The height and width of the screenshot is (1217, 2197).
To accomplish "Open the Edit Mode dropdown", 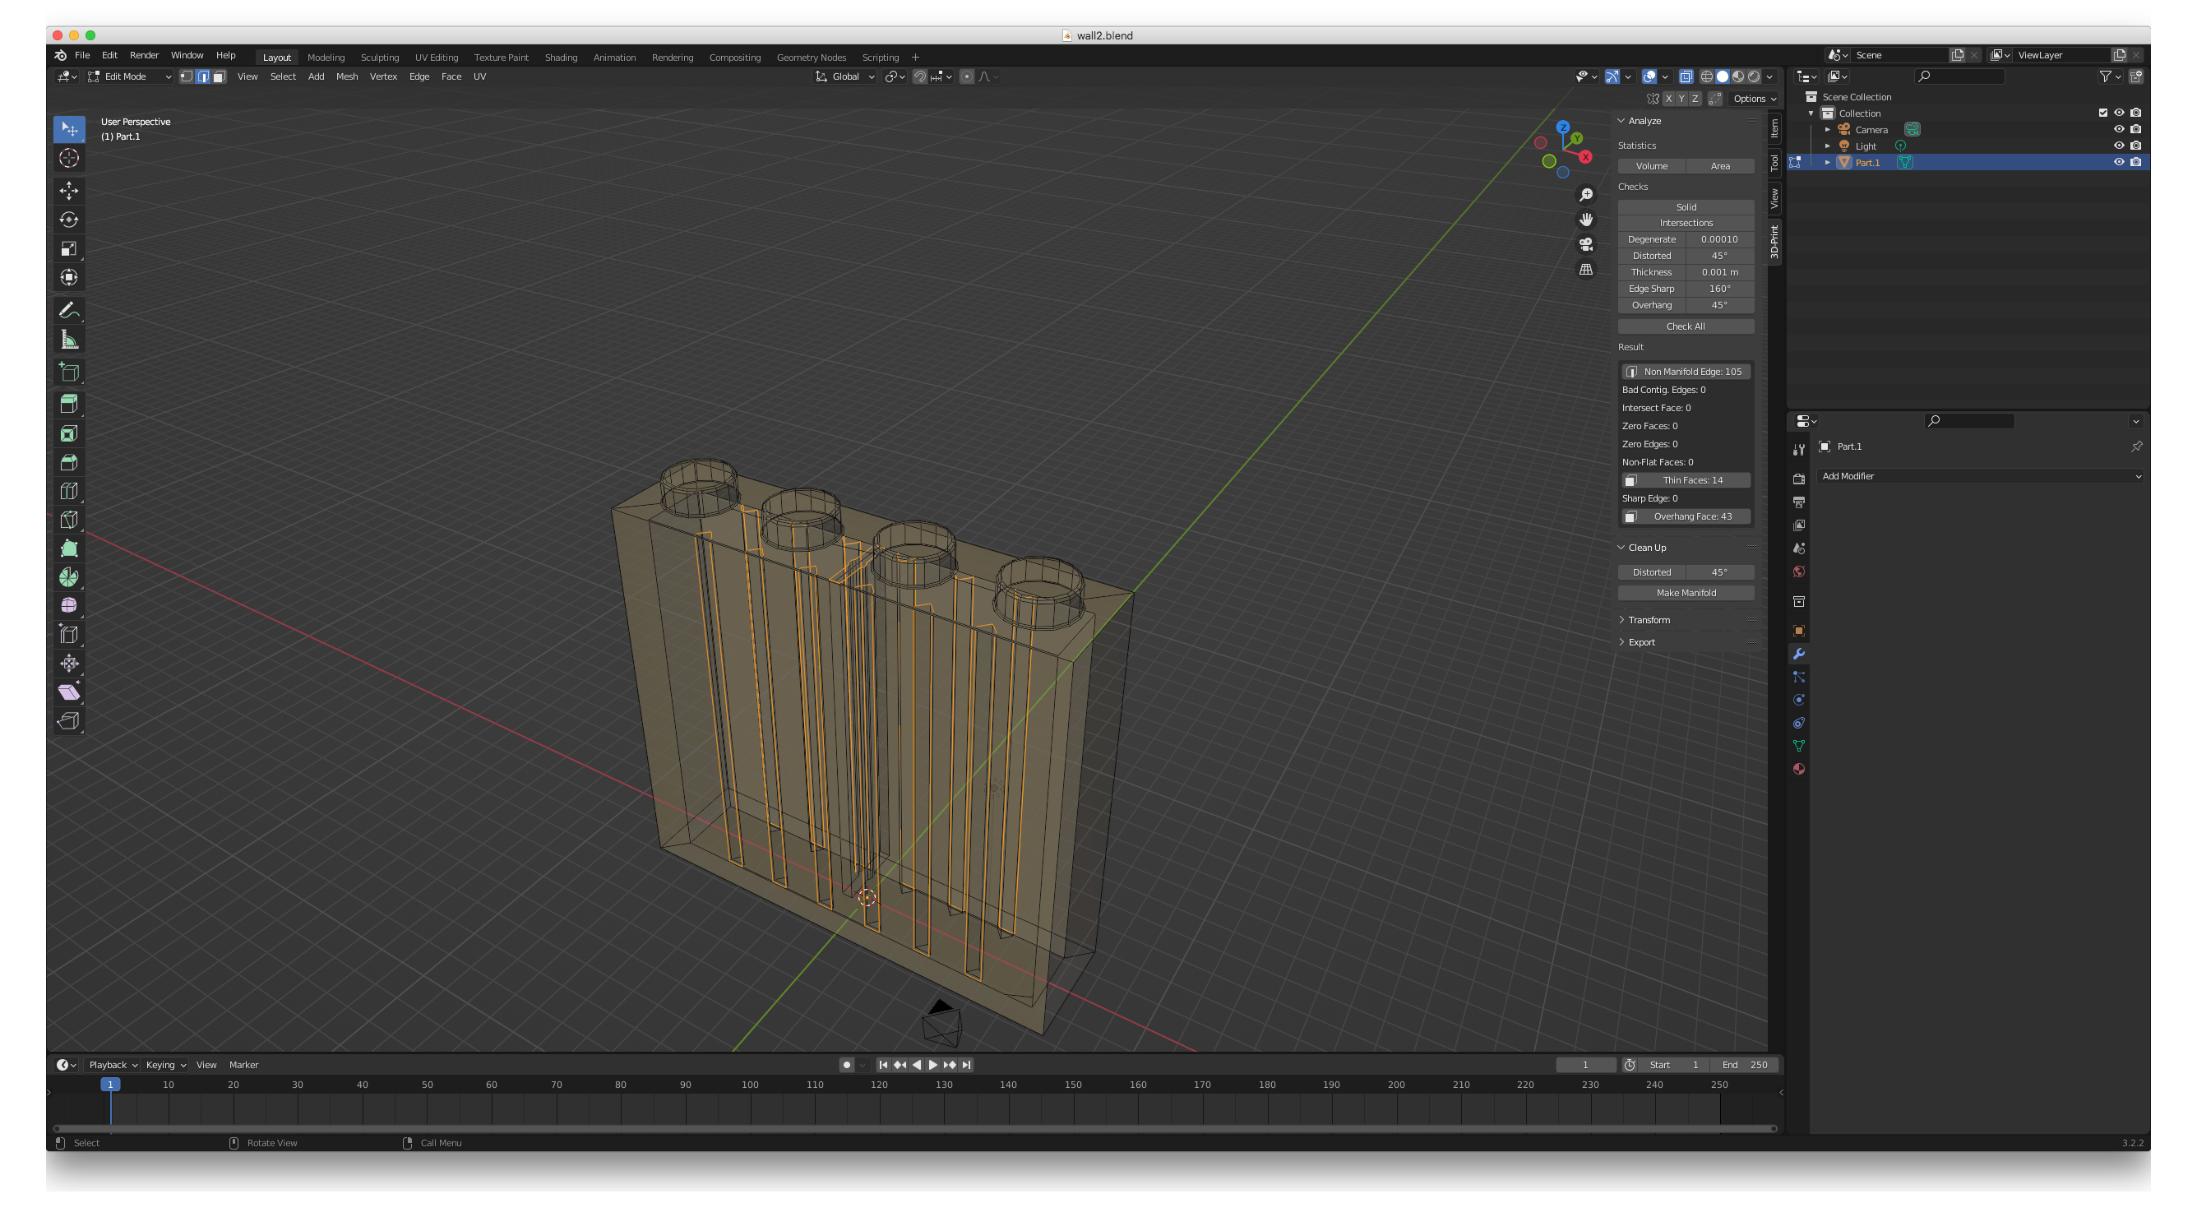I will click(x=130, y=77).
